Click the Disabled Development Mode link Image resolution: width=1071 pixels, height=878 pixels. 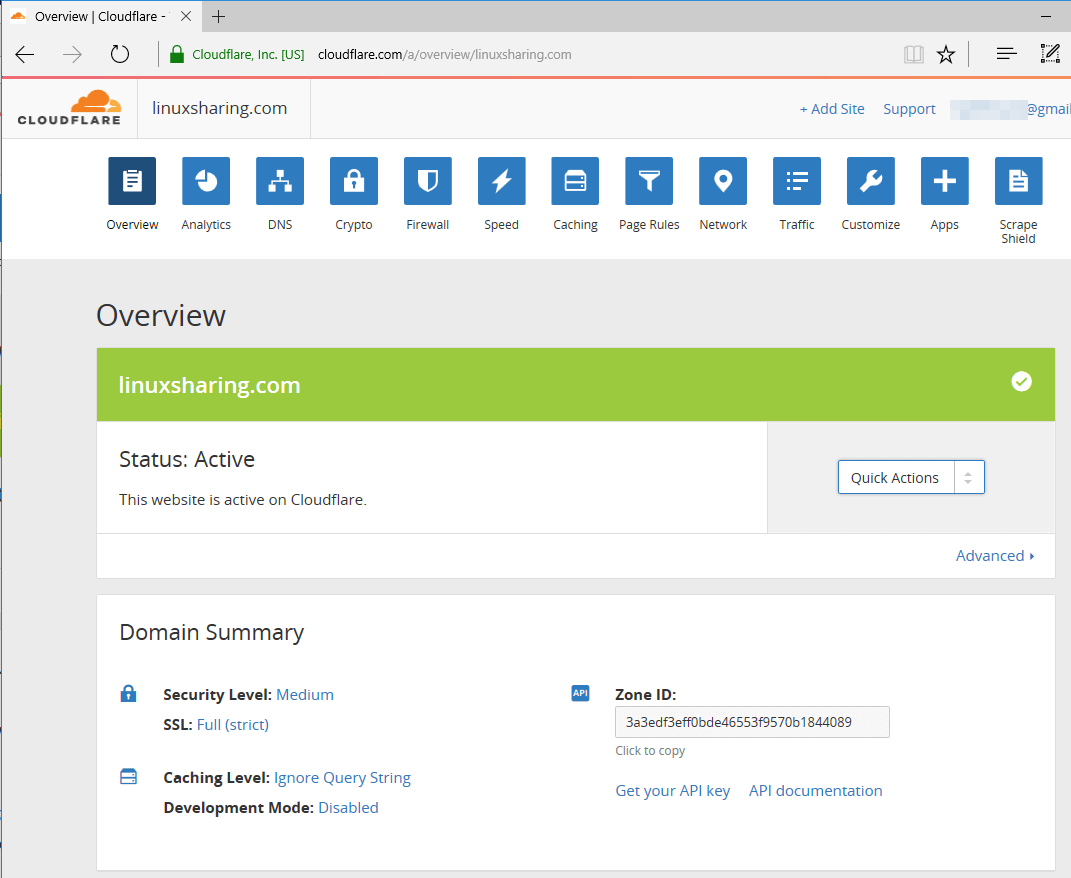pyautogui.click(x=348, y=808)
